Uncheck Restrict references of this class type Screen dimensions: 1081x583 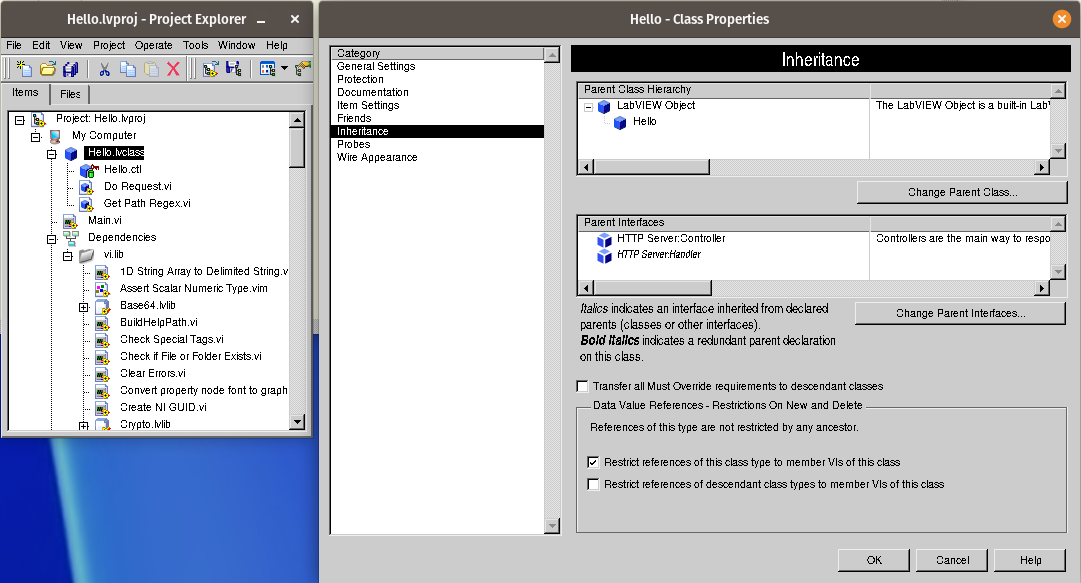click(593, 462)
